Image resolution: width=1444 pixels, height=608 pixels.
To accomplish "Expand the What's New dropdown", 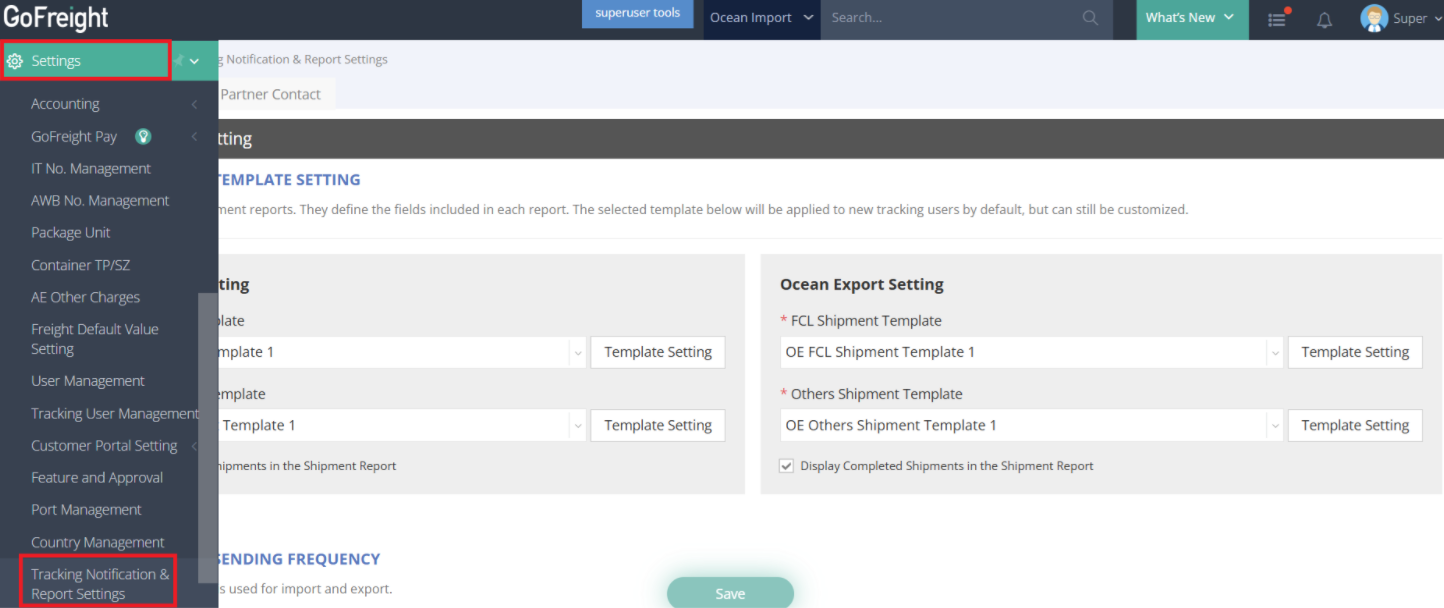I will (x=1190, y=18).
